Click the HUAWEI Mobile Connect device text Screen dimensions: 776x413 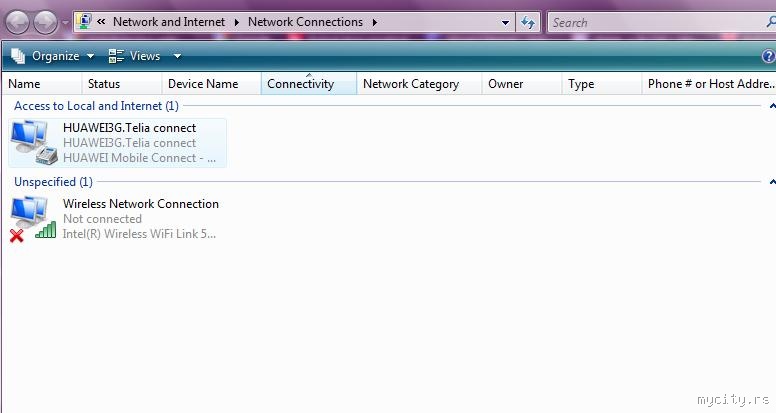click(x=140, y=158)
